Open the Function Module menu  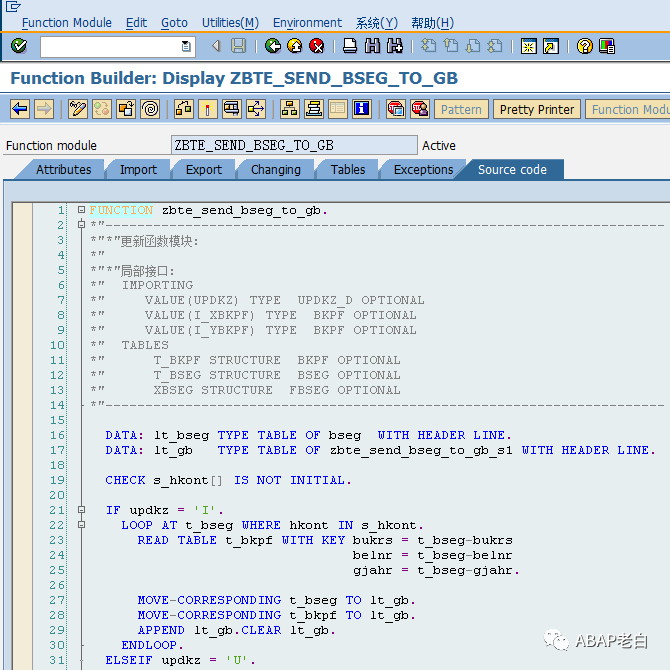(x=67, y=23)
